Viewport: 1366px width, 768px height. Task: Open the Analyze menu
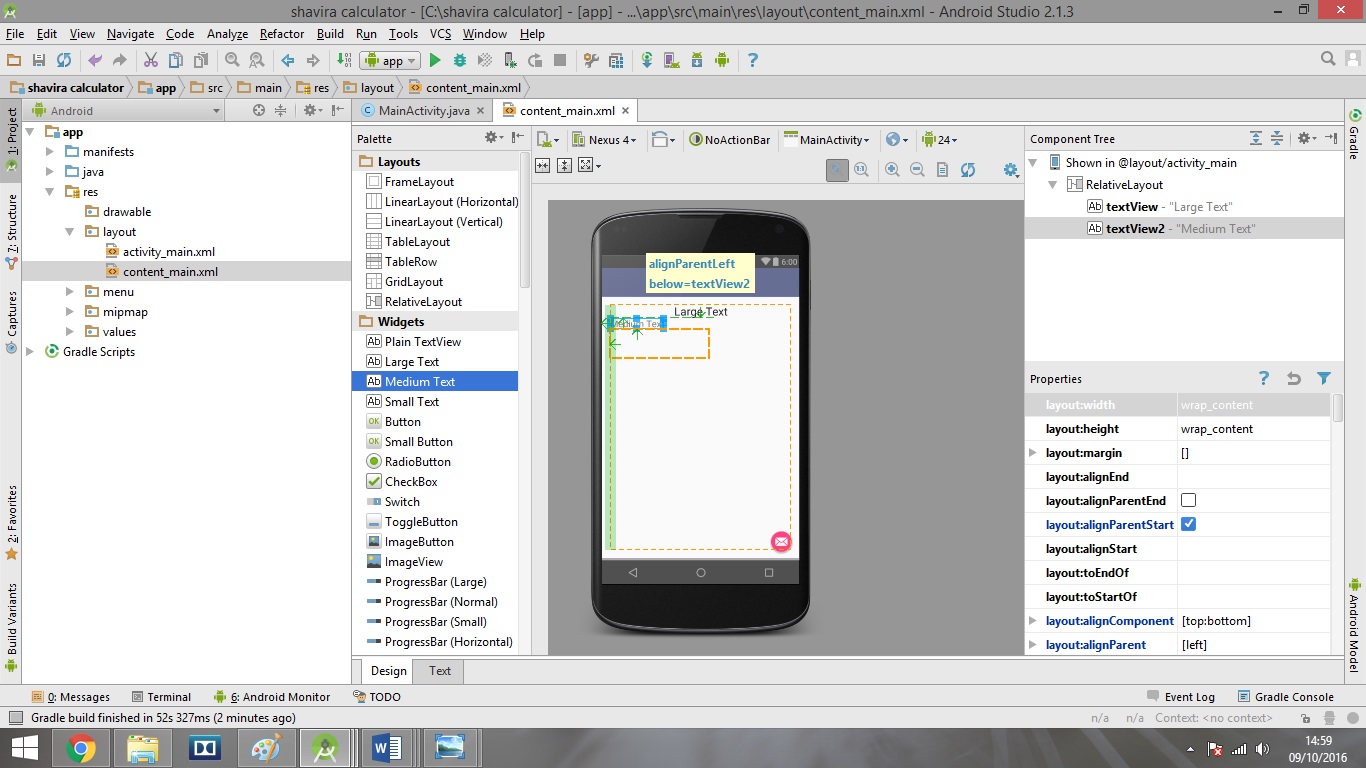point(227,34)
